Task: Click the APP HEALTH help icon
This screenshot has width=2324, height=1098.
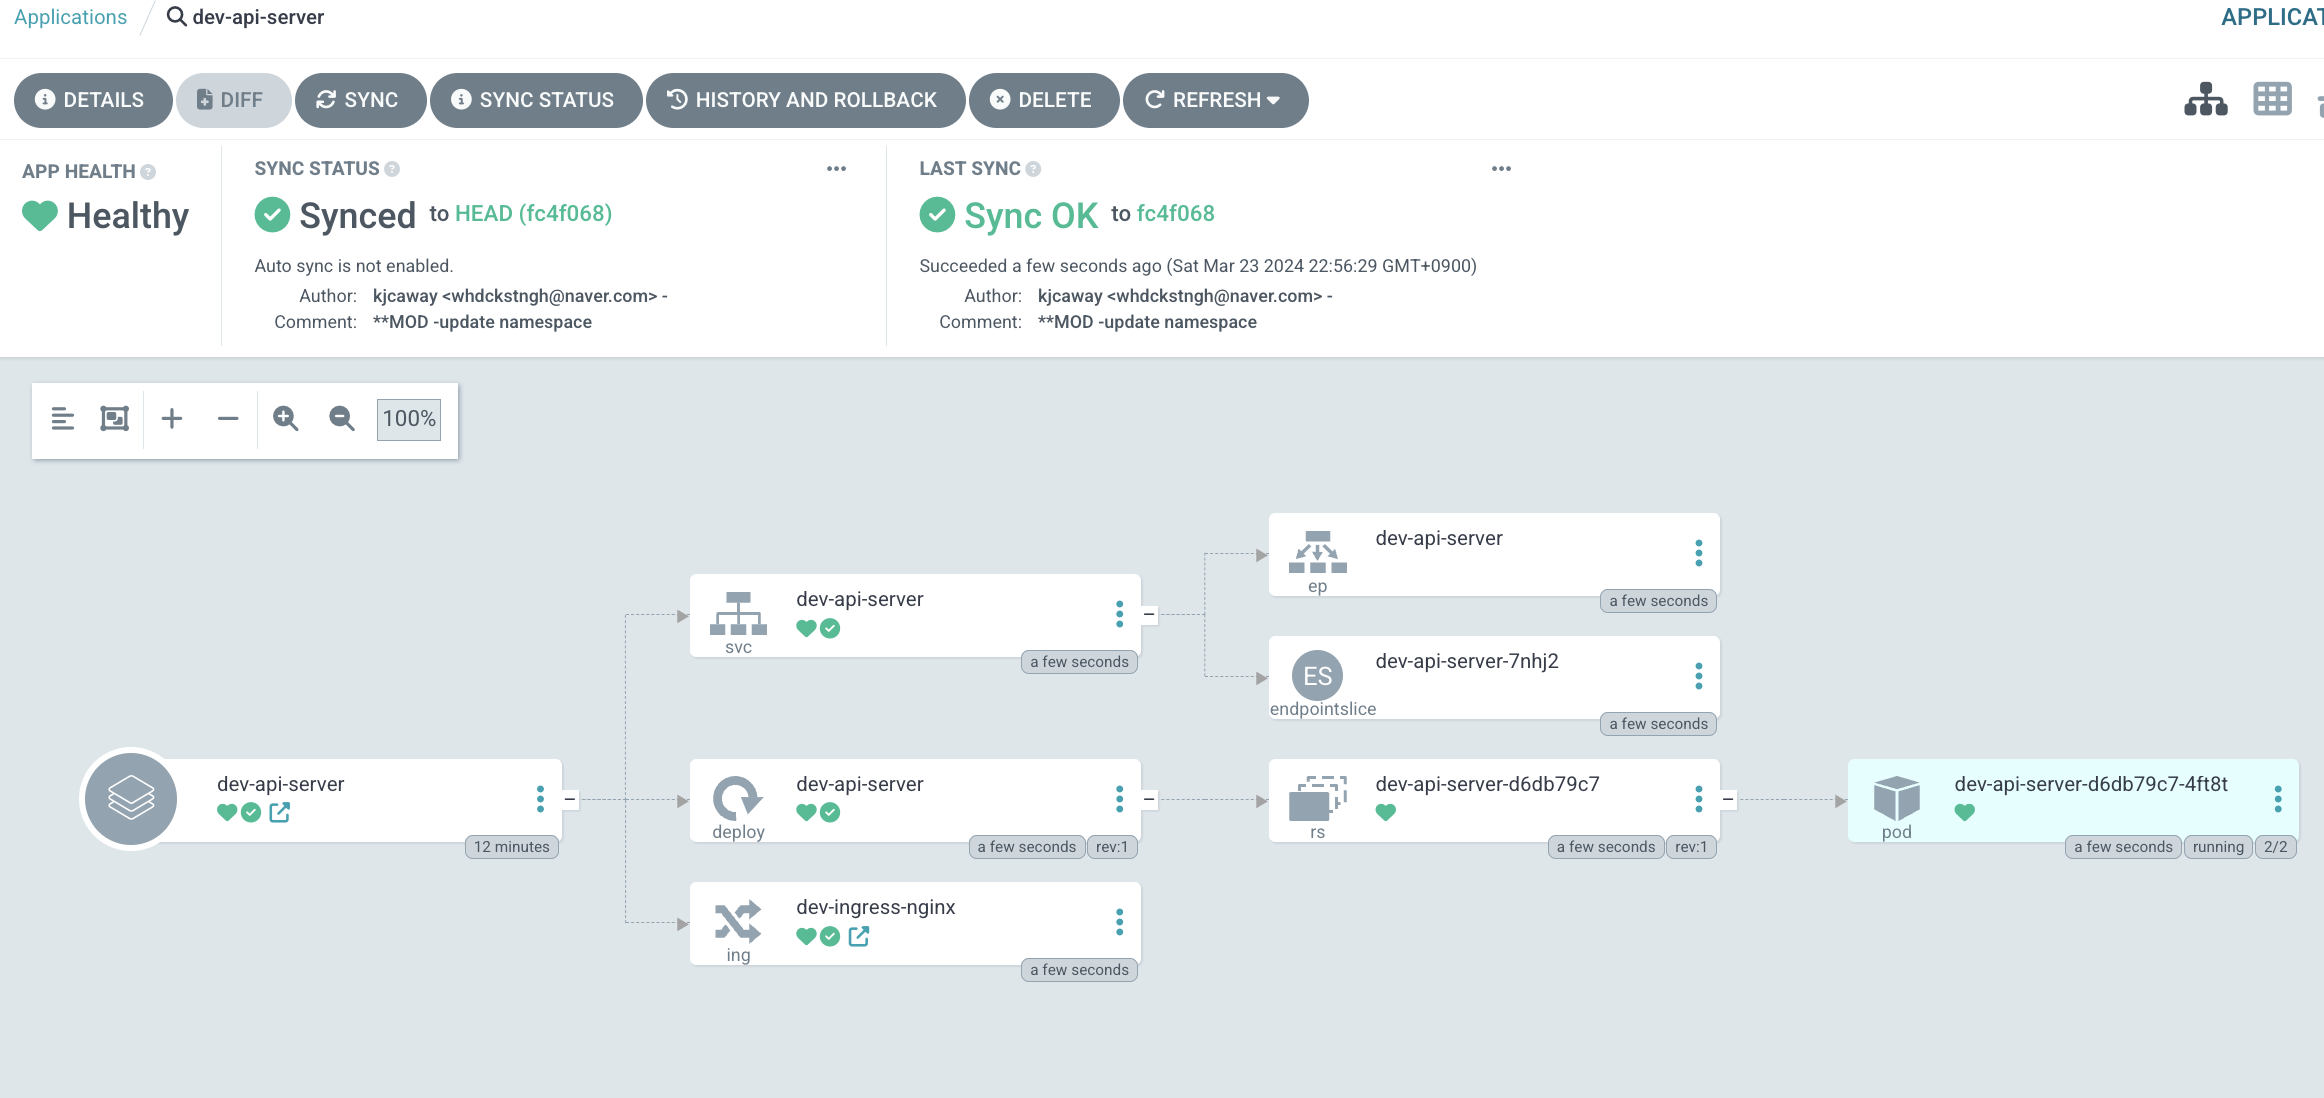Action: pos(148,172)
